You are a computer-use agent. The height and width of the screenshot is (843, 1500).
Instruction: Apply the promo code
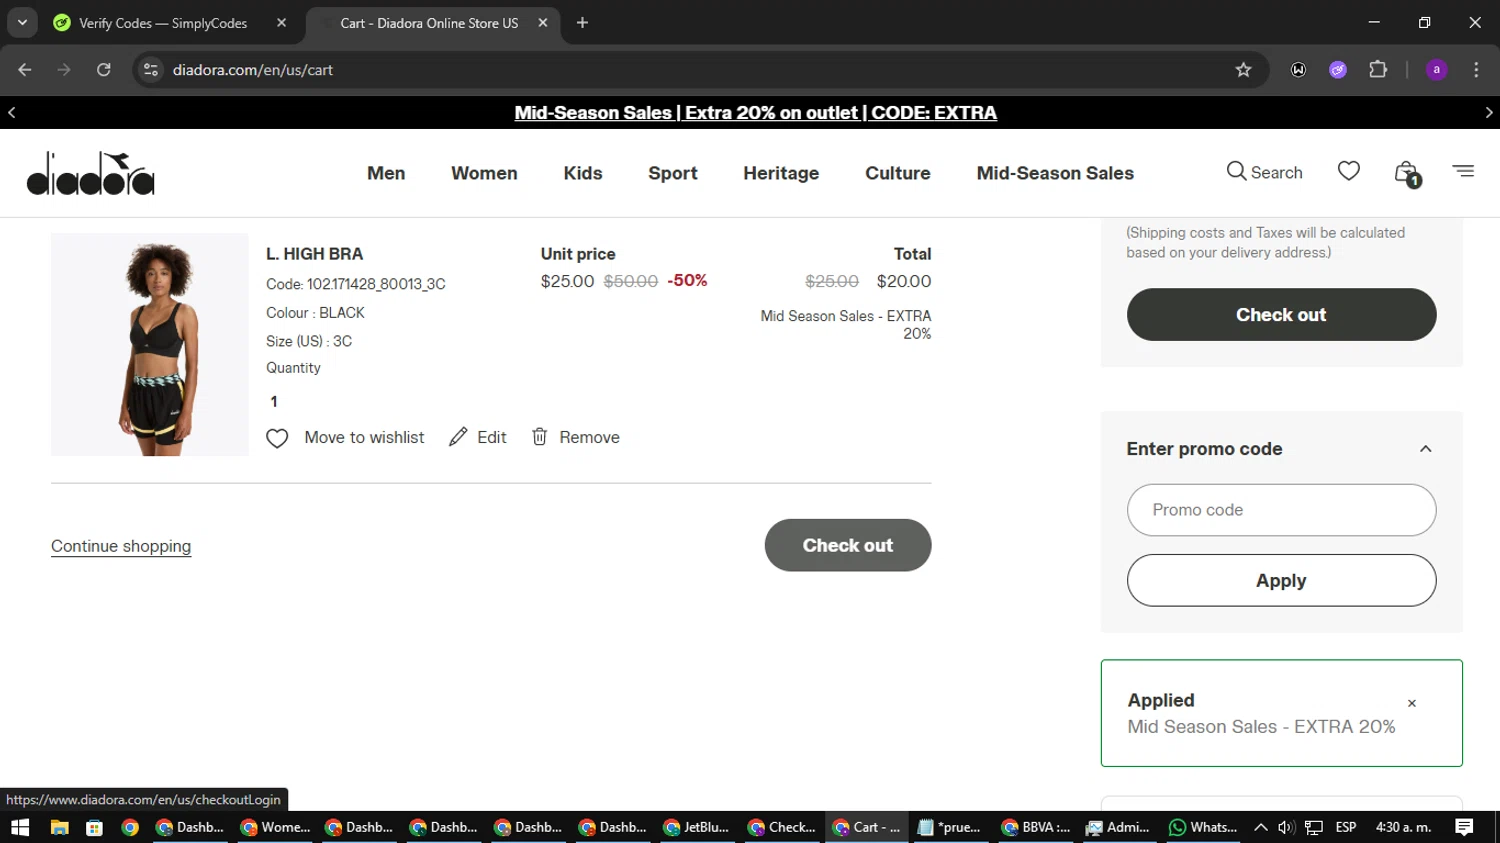coord(1281,581)
